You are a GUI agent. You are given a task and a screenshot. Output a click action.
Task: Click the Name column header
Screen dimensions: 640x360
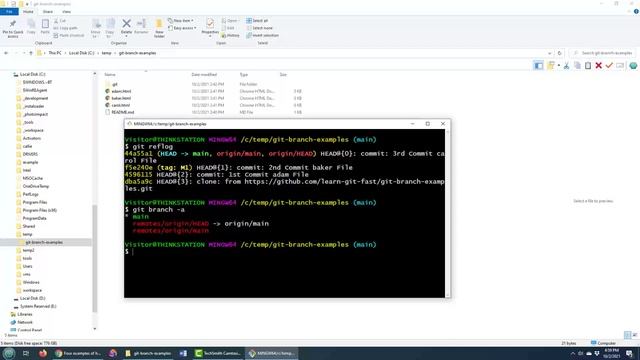[110, 75]
